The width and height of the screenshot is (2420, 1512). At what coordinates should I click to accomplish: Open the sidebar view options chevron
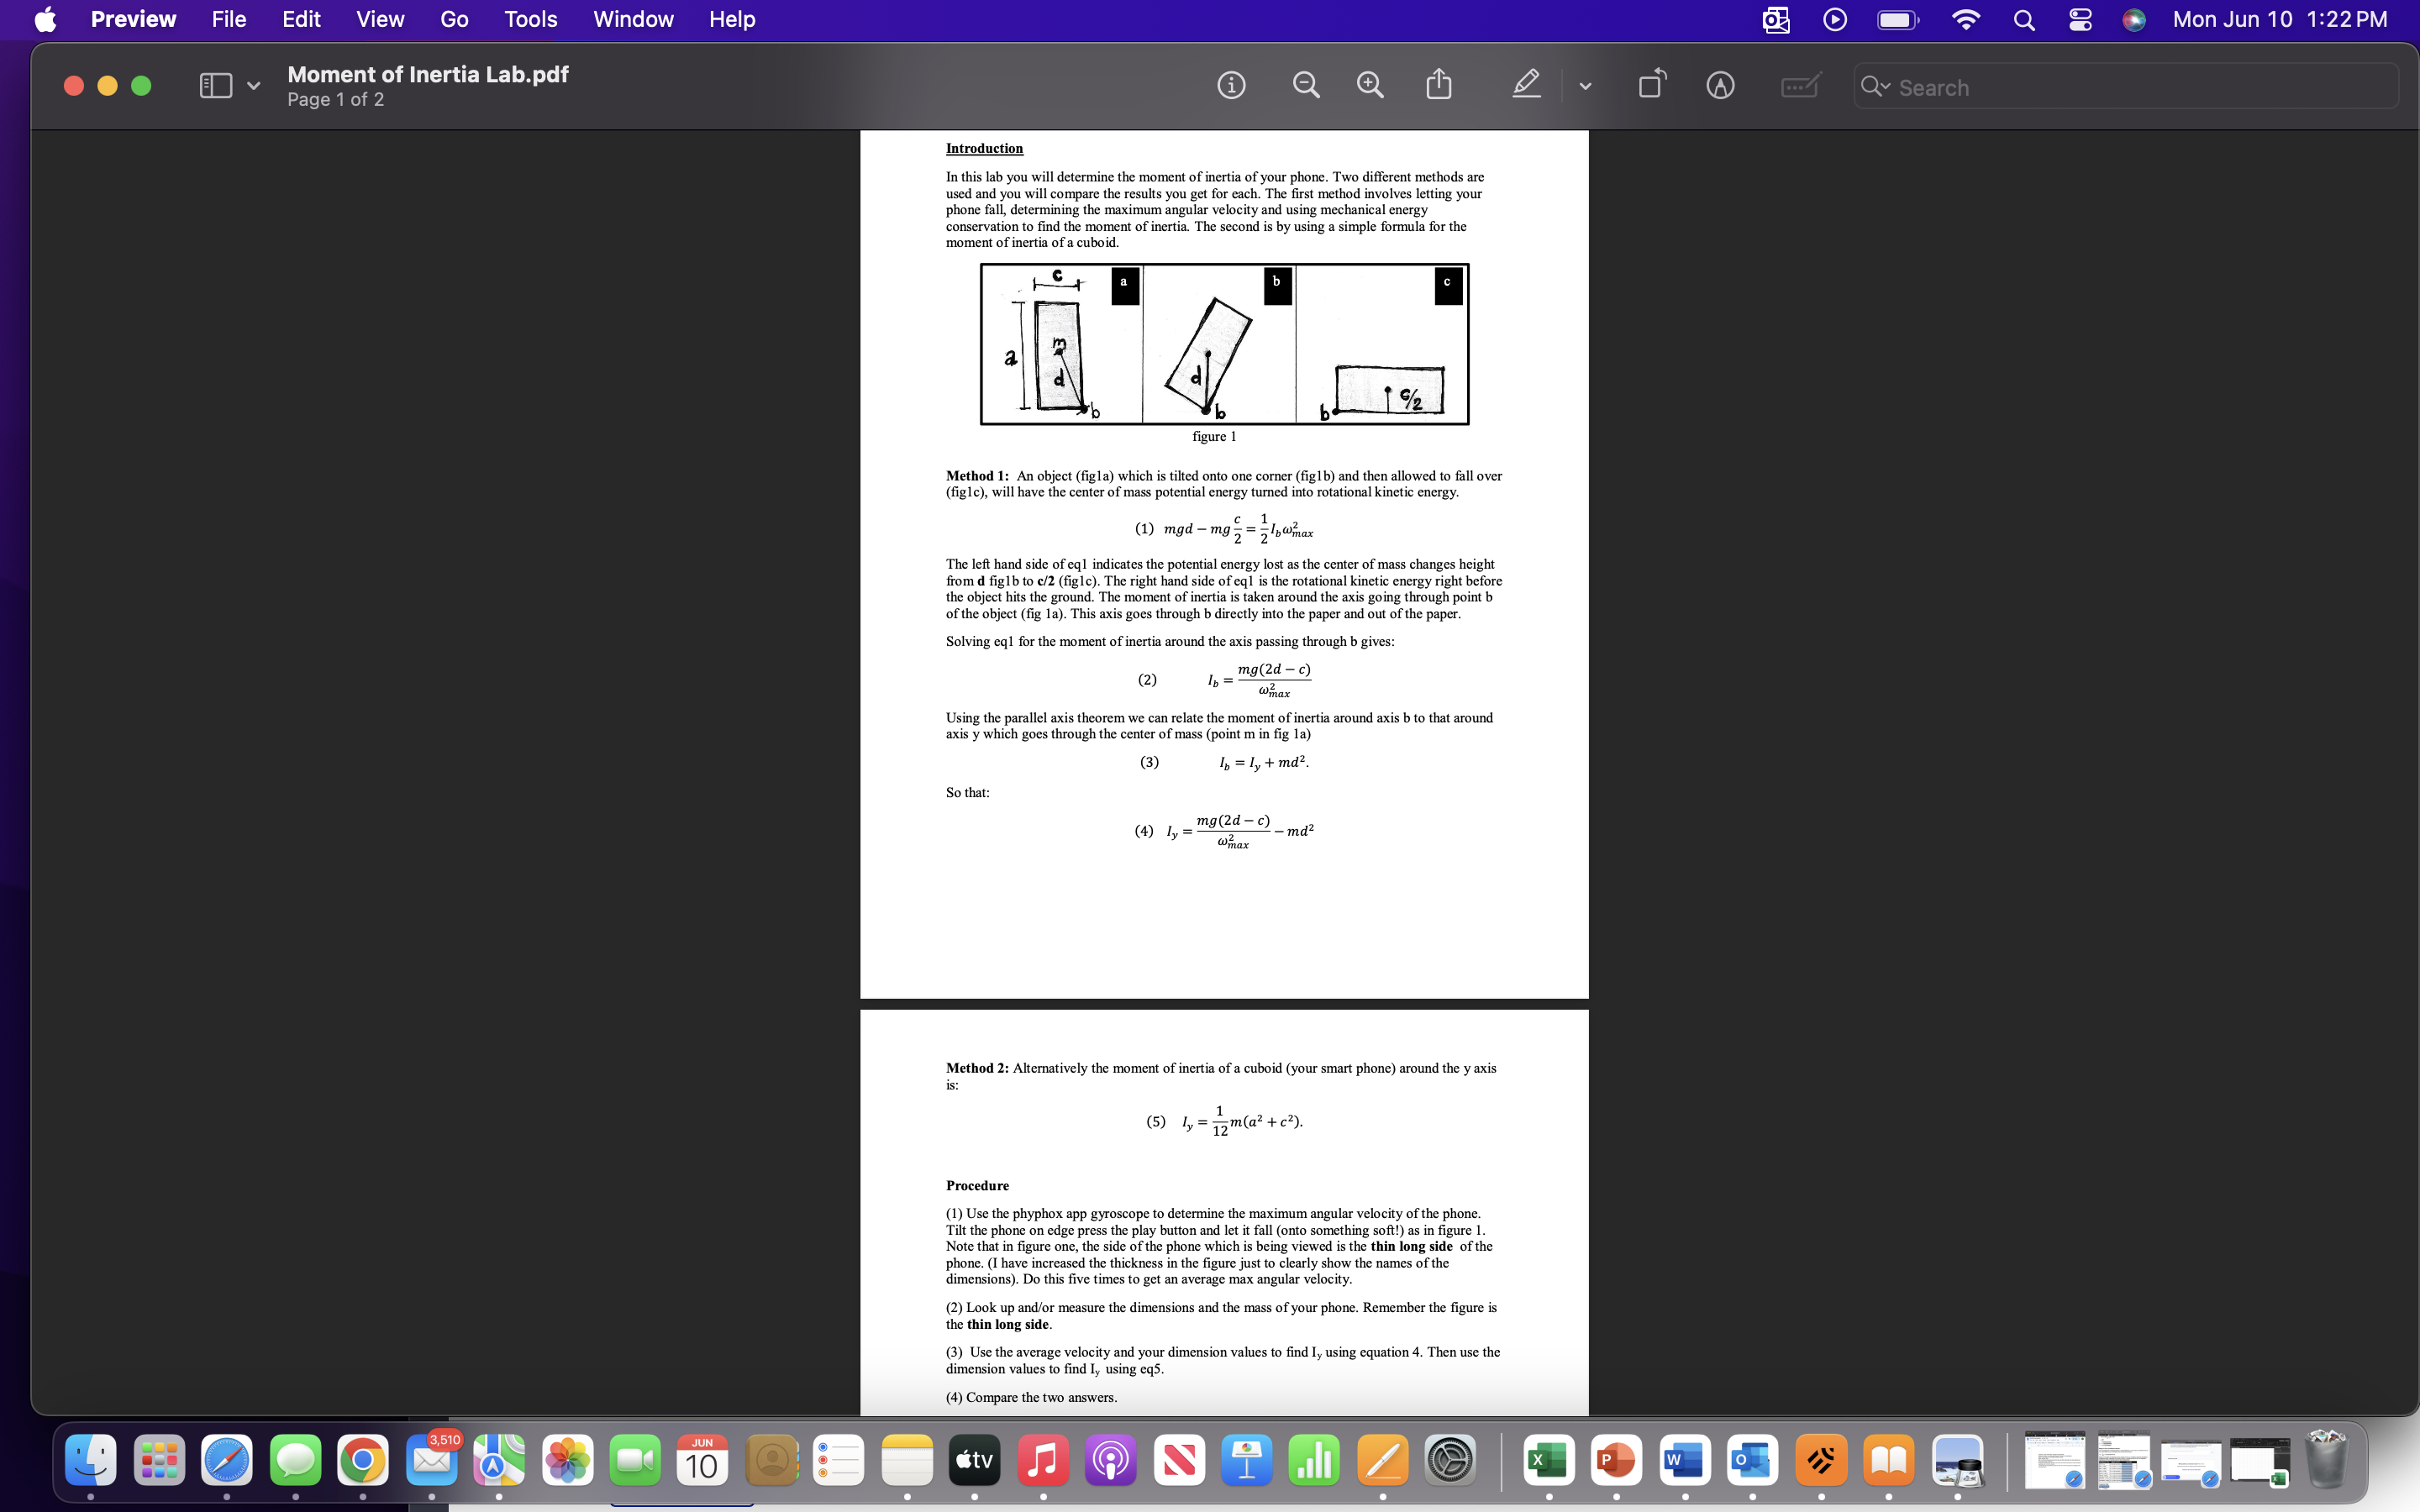252,86
